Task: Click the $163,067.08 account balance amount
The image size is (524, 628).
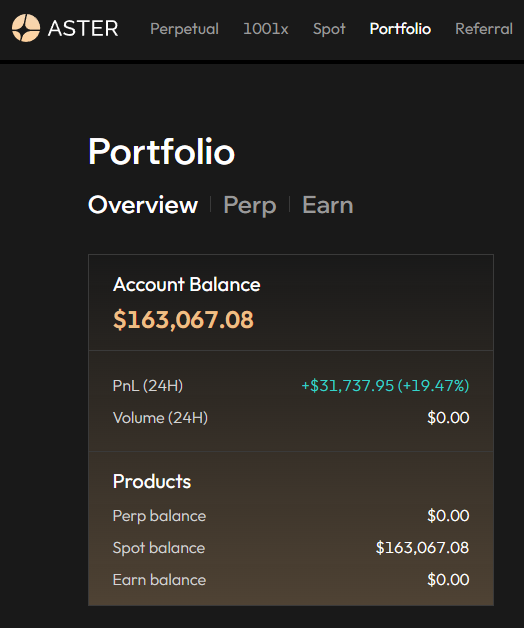Action: pyautogui.click(x=183, y=320)
